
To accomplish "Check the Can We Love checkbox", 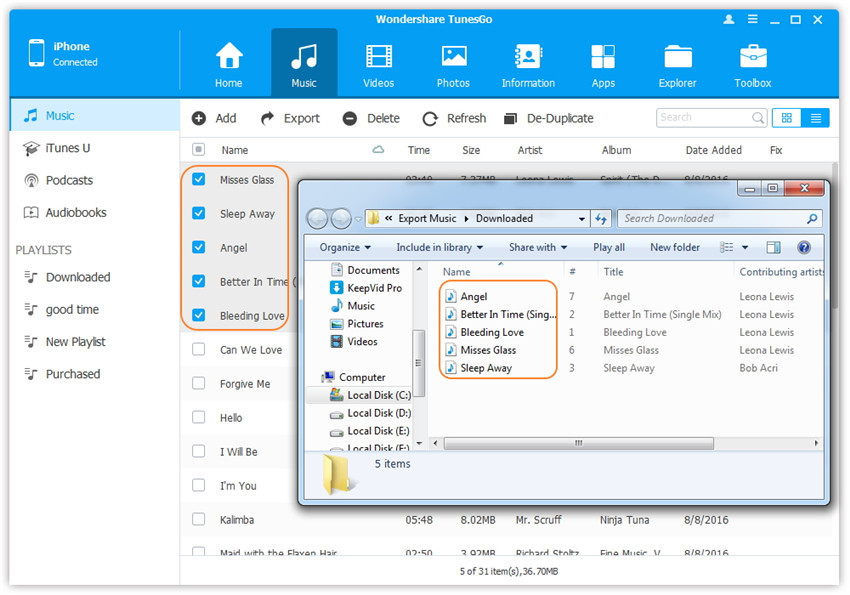I will 198,350.
